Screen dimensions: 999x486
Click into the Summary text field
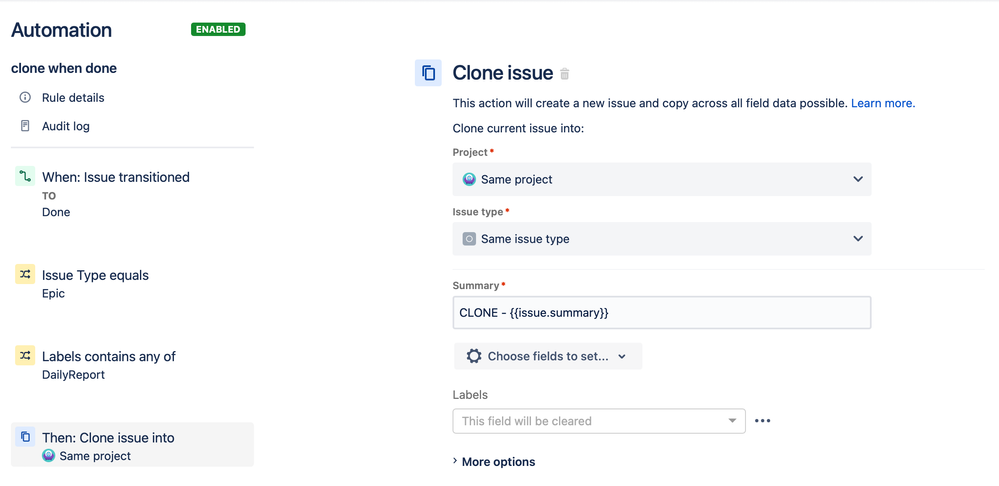[661, 313]
